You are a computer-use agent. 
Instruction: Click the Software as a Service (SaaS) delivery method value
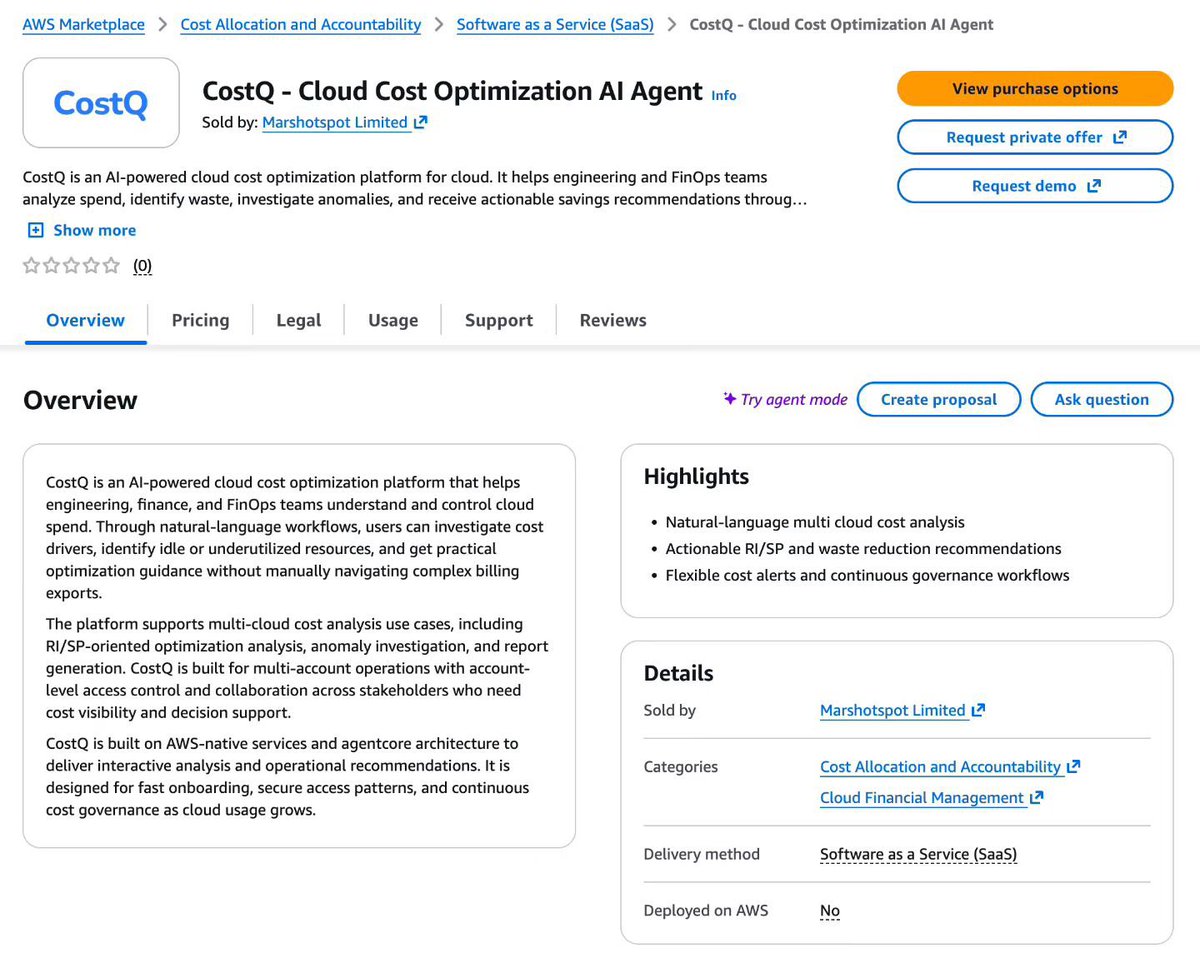coord(918,854)
